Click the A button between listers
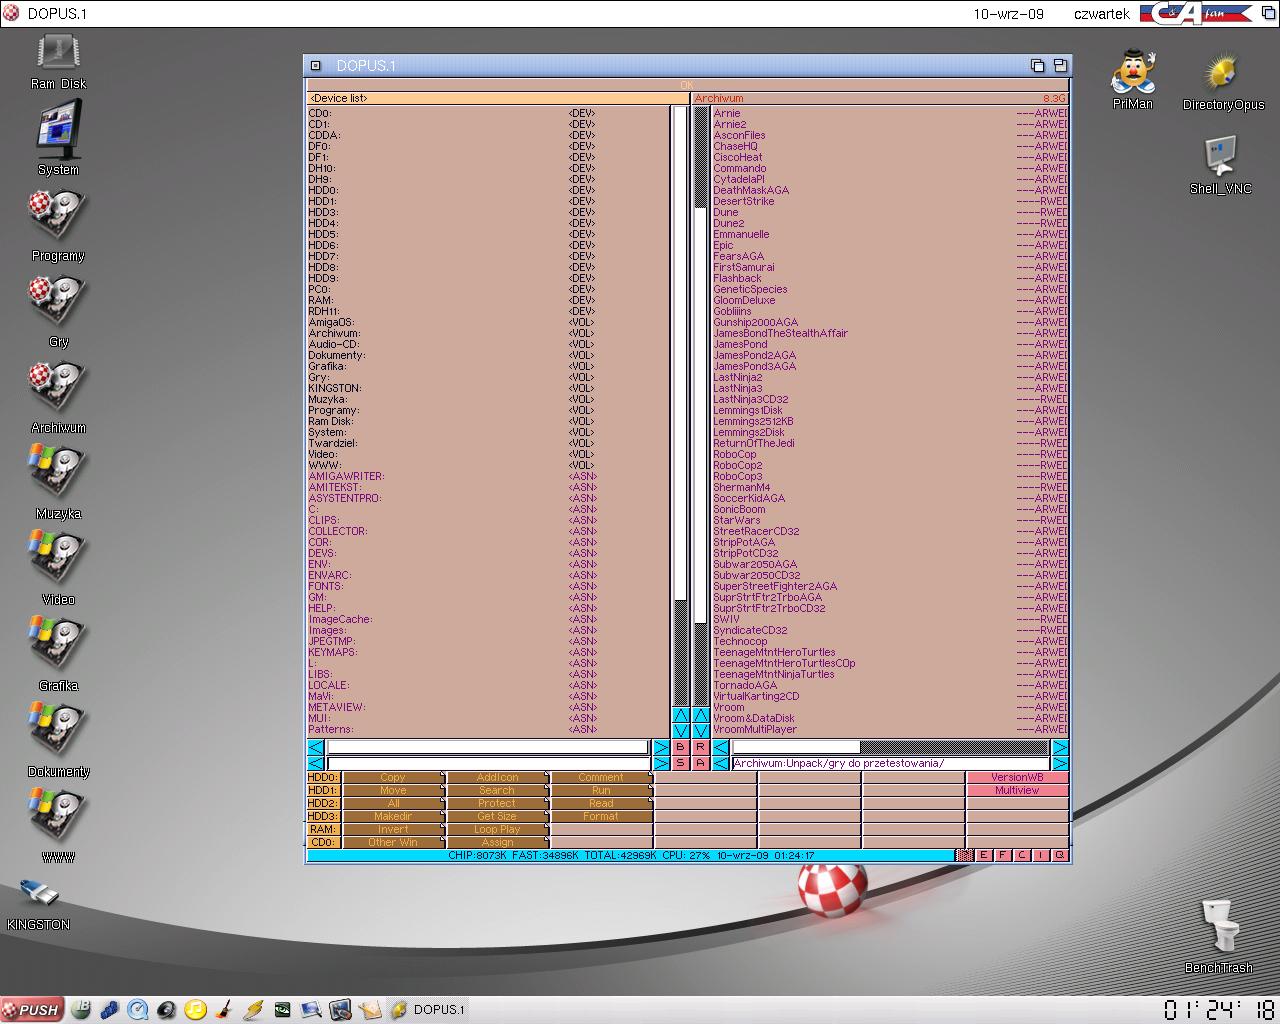 700,763
